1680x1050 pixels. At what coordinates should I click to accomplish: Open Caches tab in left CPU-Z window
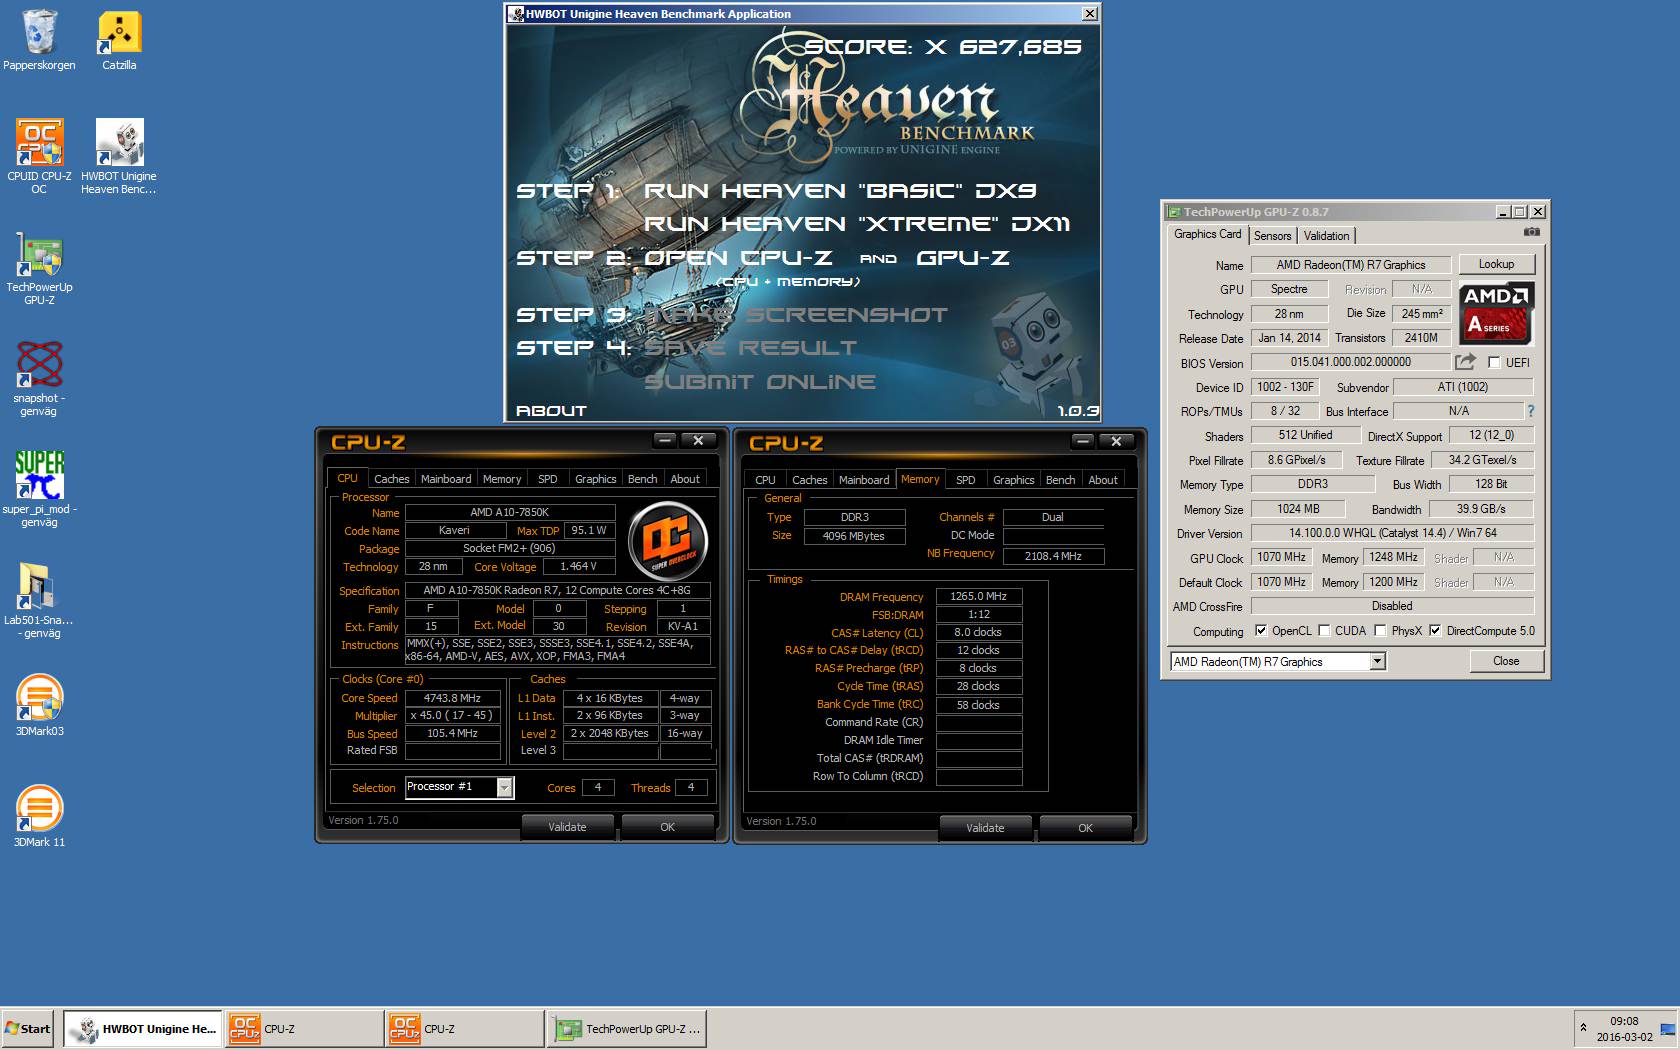tap(392, 479)
